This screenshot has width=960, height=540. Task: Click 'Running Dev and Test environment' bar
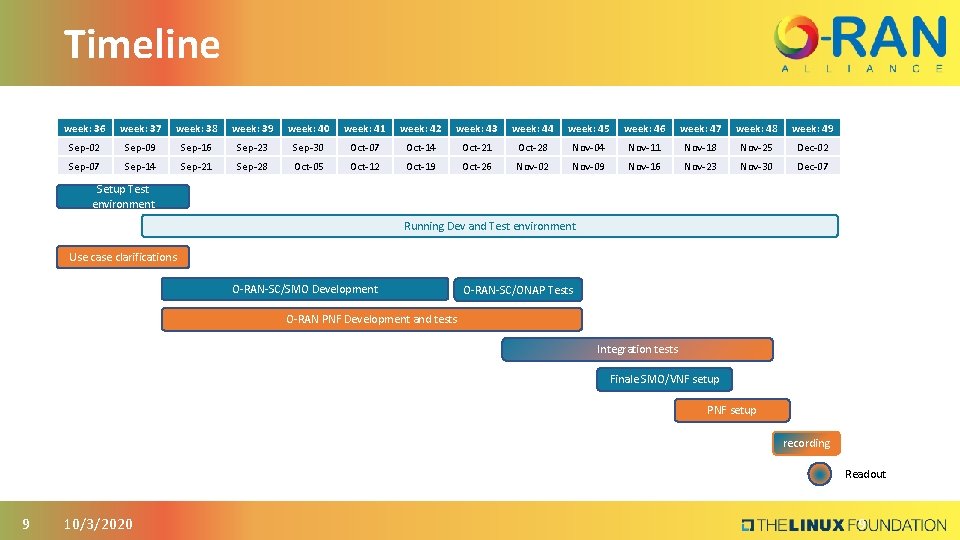pyautogui.click(x=490, y=226)
